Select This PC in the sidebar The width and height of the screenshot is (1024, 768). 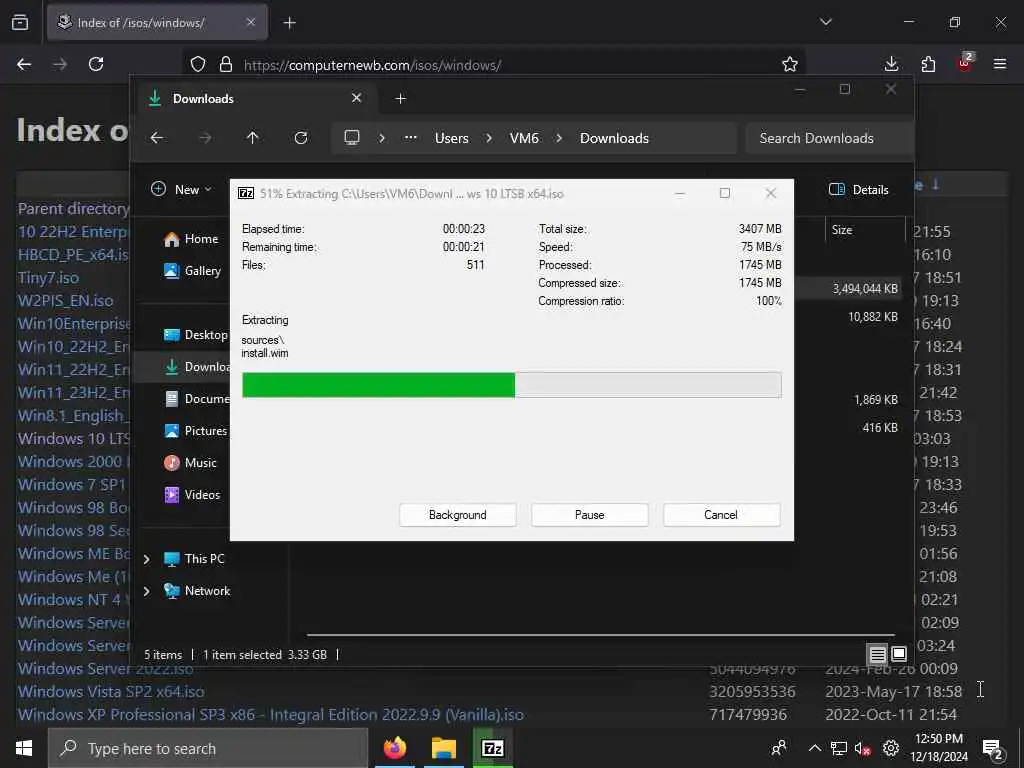[195, 558]
